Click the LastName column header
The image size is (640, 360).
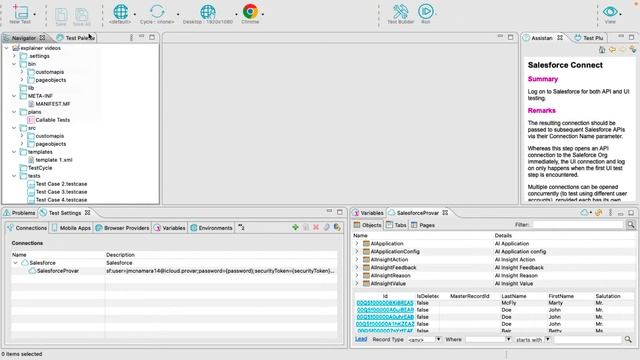tap(513, 296)
